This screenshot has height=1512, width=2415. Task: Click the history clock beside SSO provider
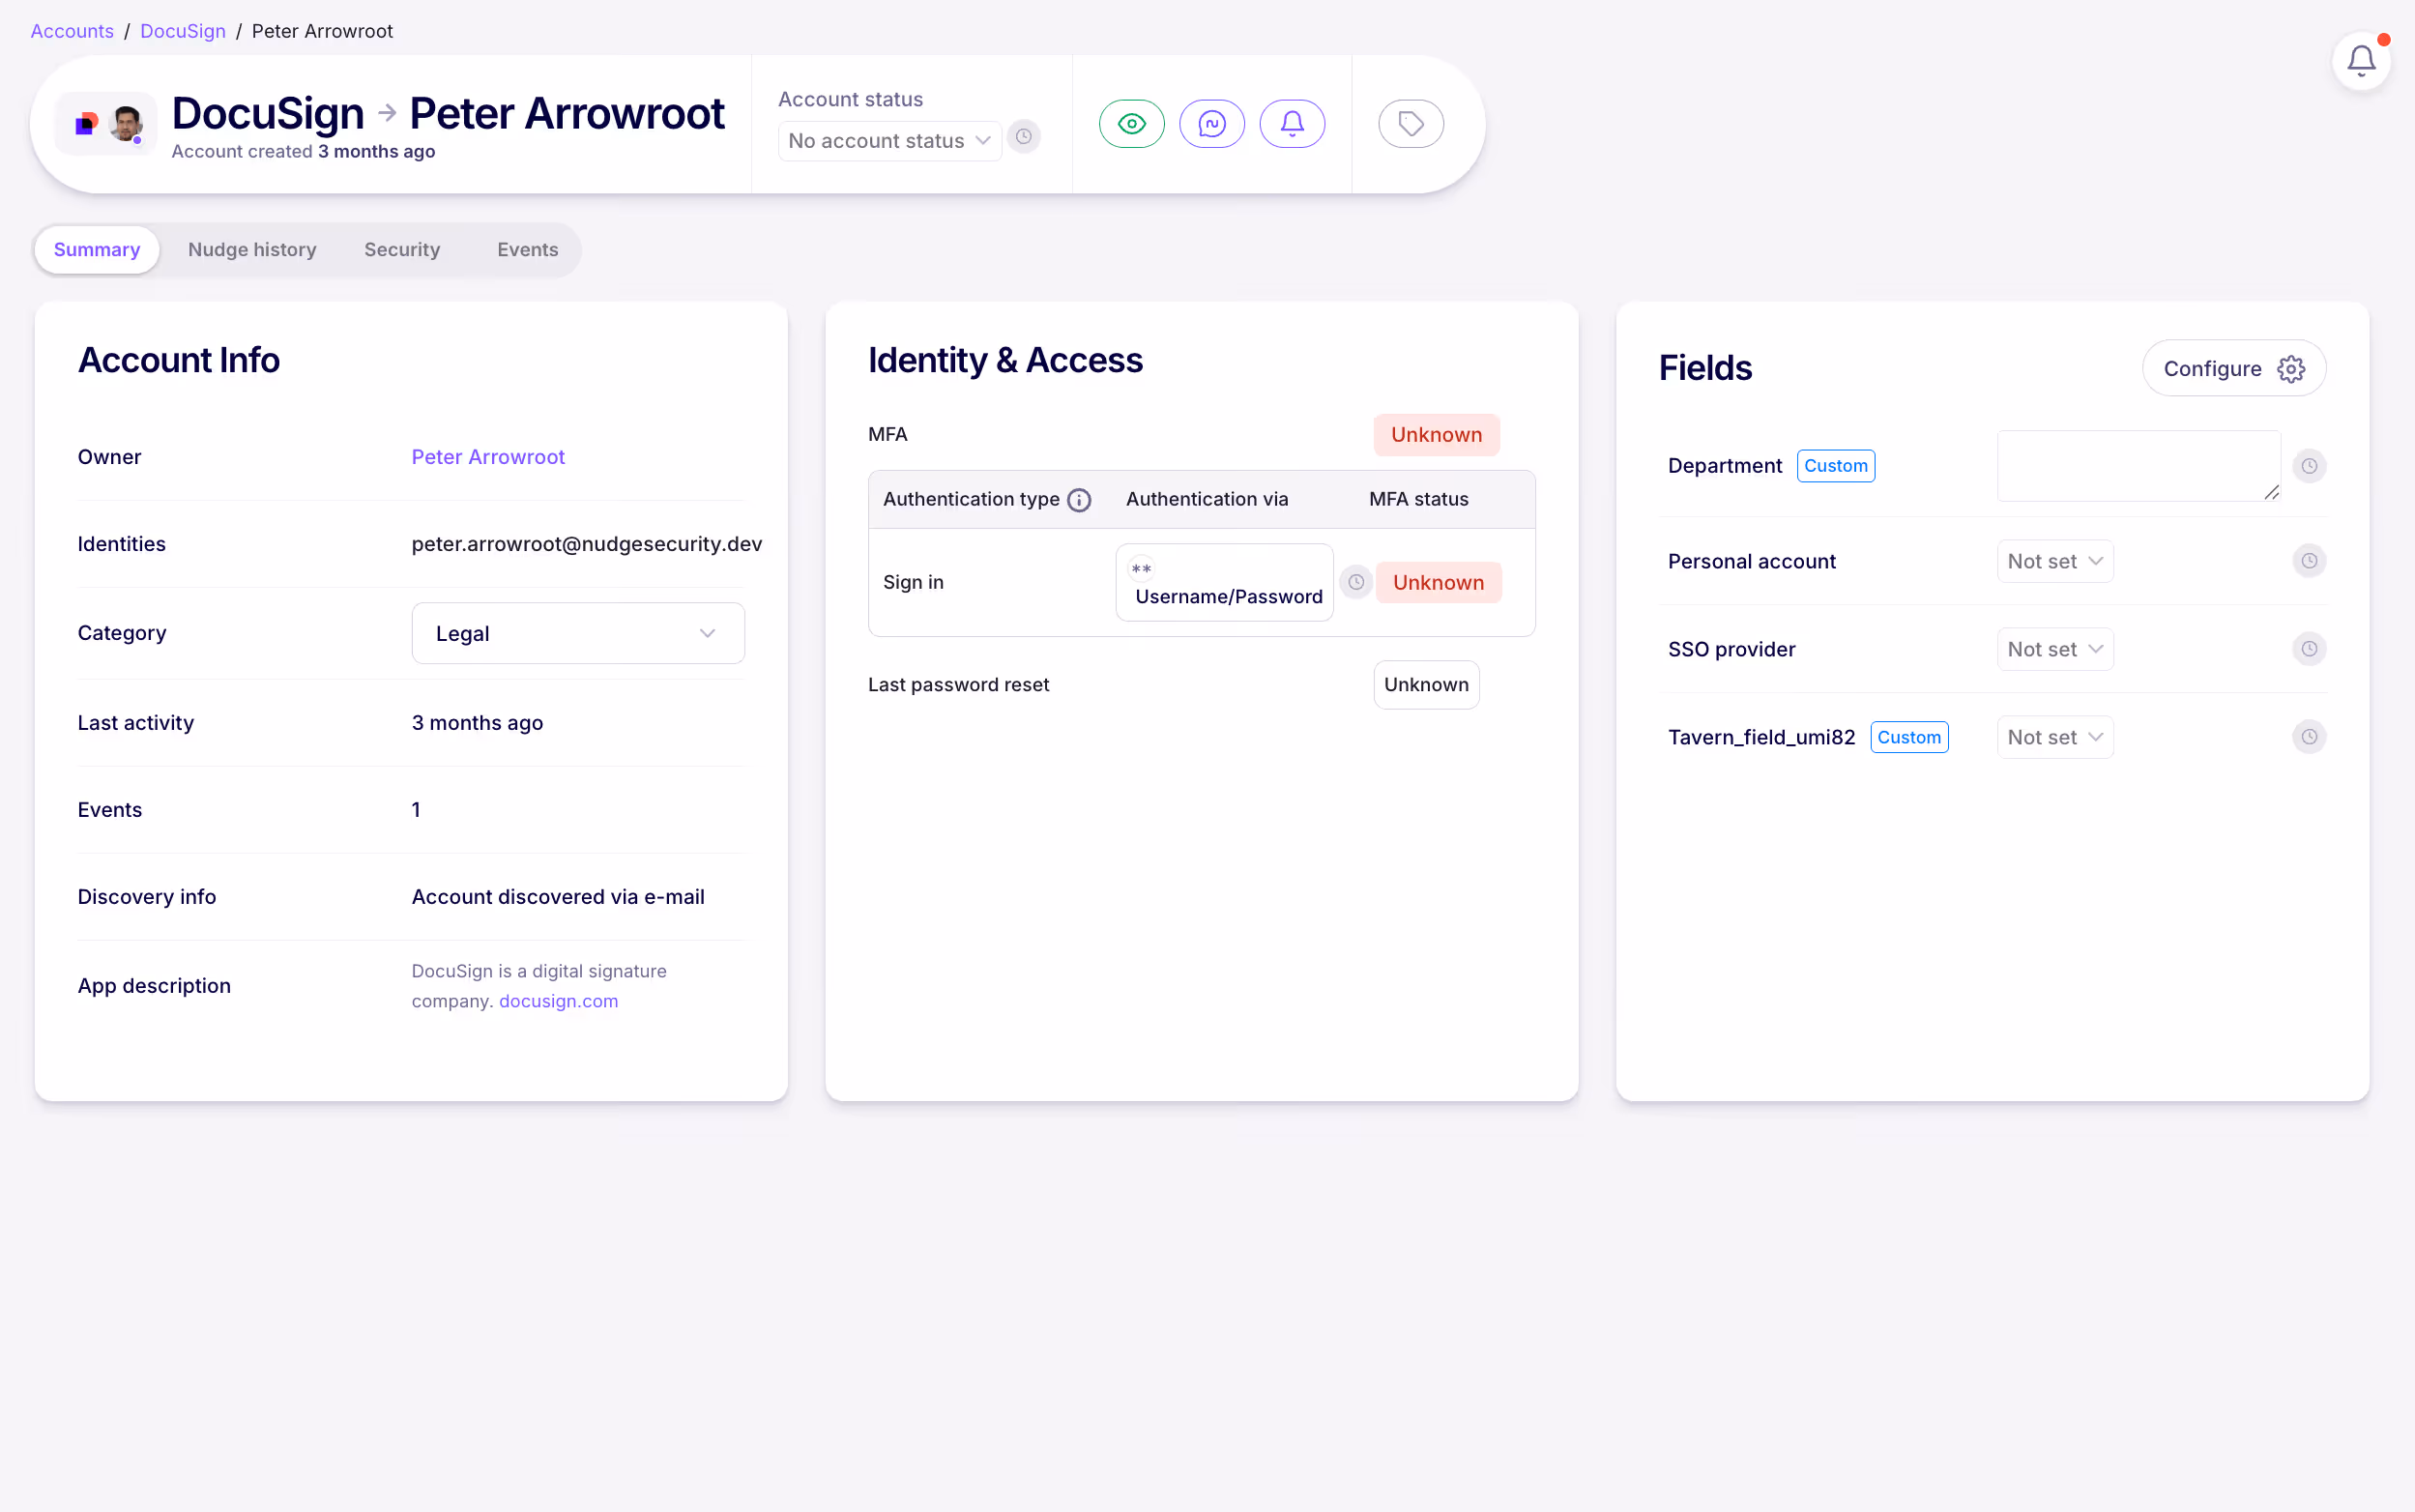point(2309,648)
